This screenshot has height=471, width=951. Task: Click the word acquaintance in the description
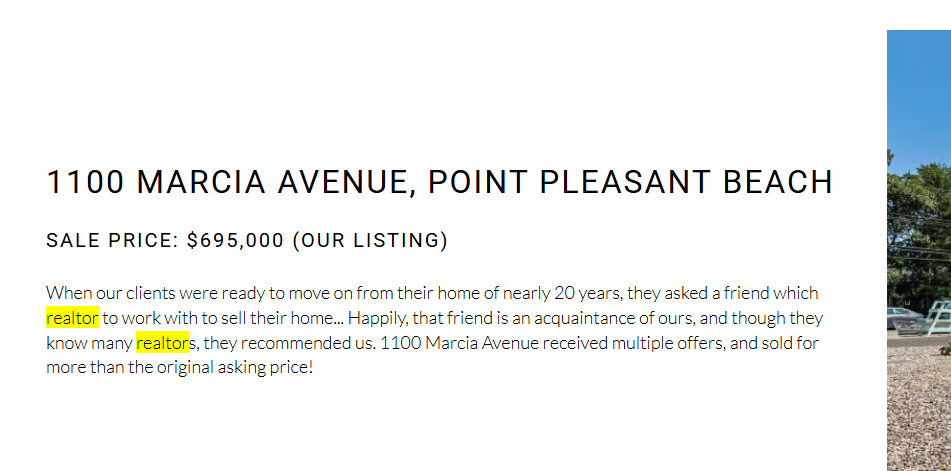pyautogui.click(x=585, y=318)
